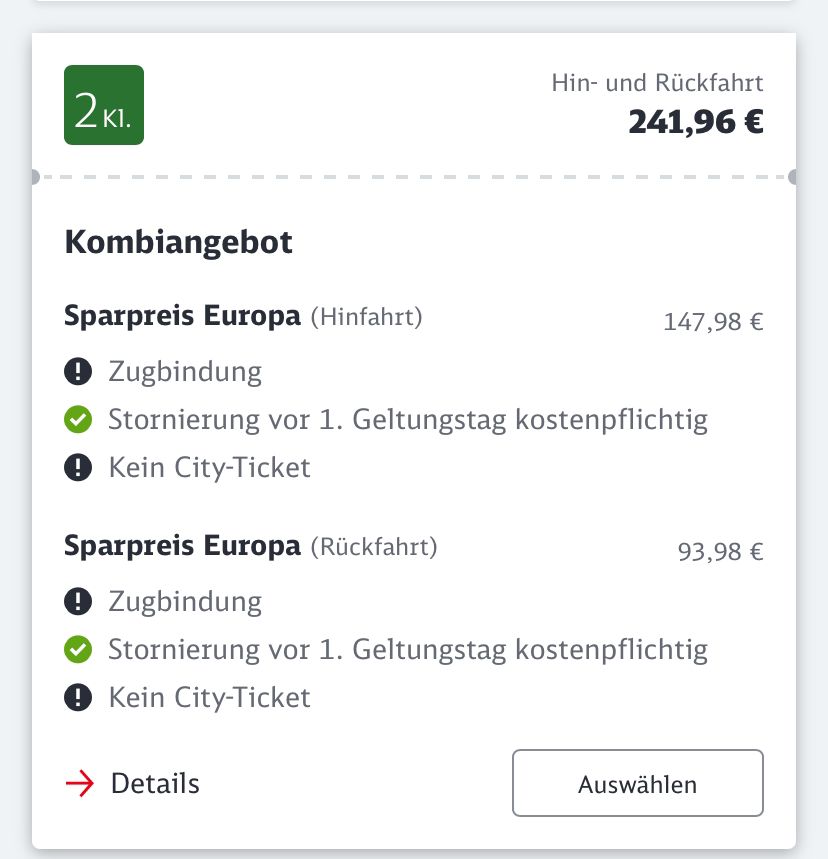Image resolution: width=828 pixels, height=859 pixels.
Task: Click the Rückfahrt price 93,98 €
Action: coord(721,552)
